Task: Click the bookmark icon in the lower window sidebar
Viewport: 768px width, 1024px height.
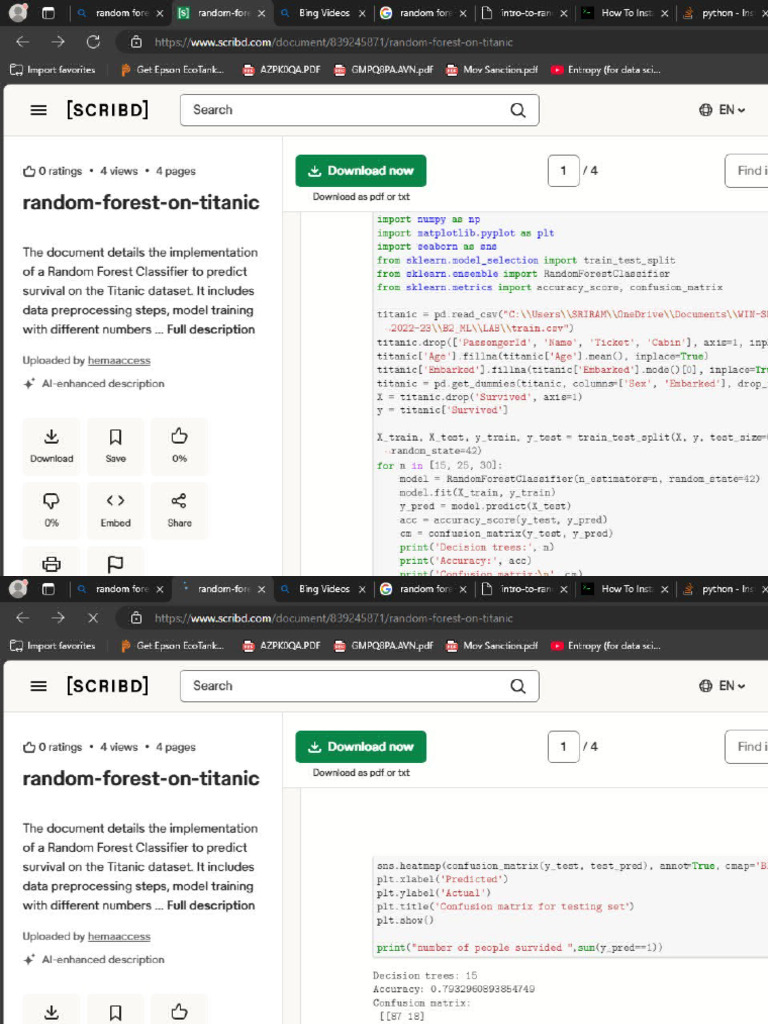Action: (x=116, y=1012)
